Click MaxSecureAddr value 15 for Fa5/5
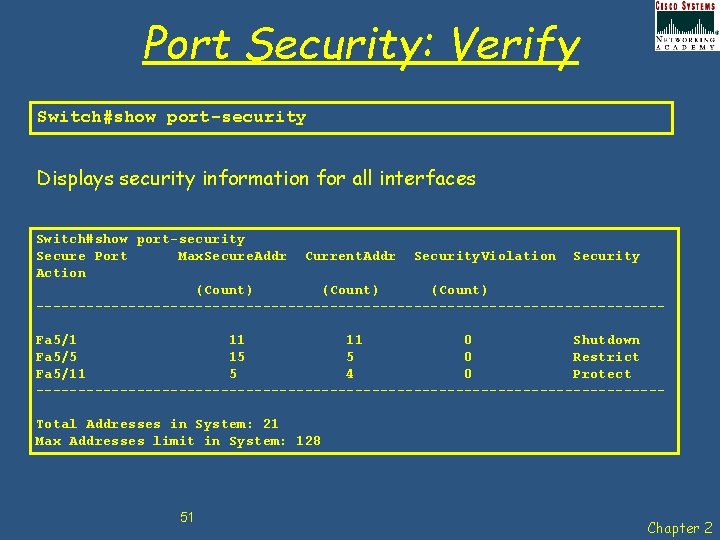 pos(237,357)
